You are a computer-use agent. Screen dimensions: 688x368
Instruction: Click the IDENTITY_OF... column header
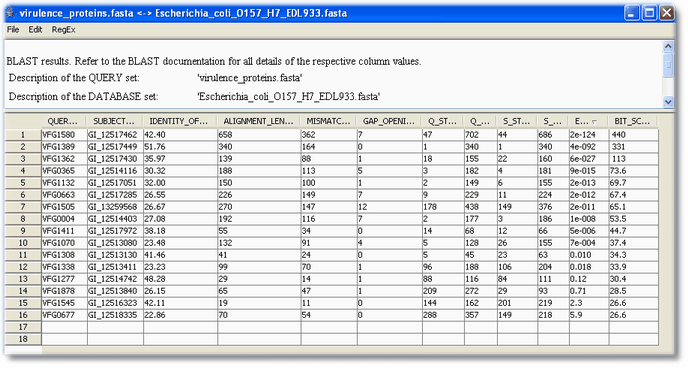point(180,121)
